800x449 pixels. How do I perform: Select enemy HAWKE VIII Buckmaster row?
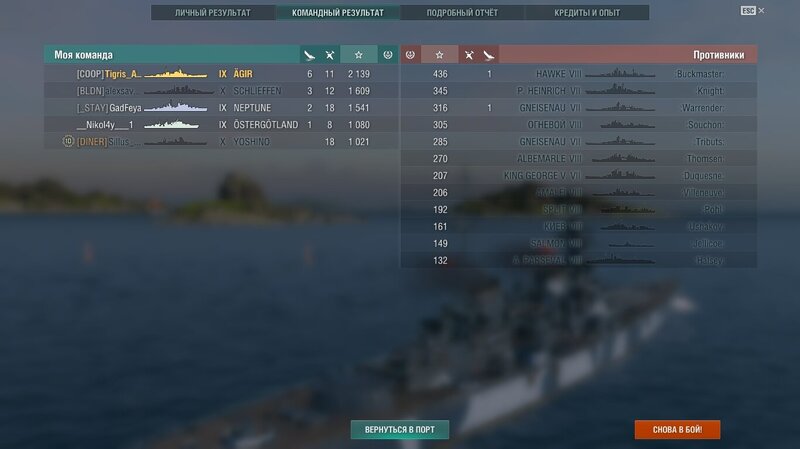(x=579, y=74)
